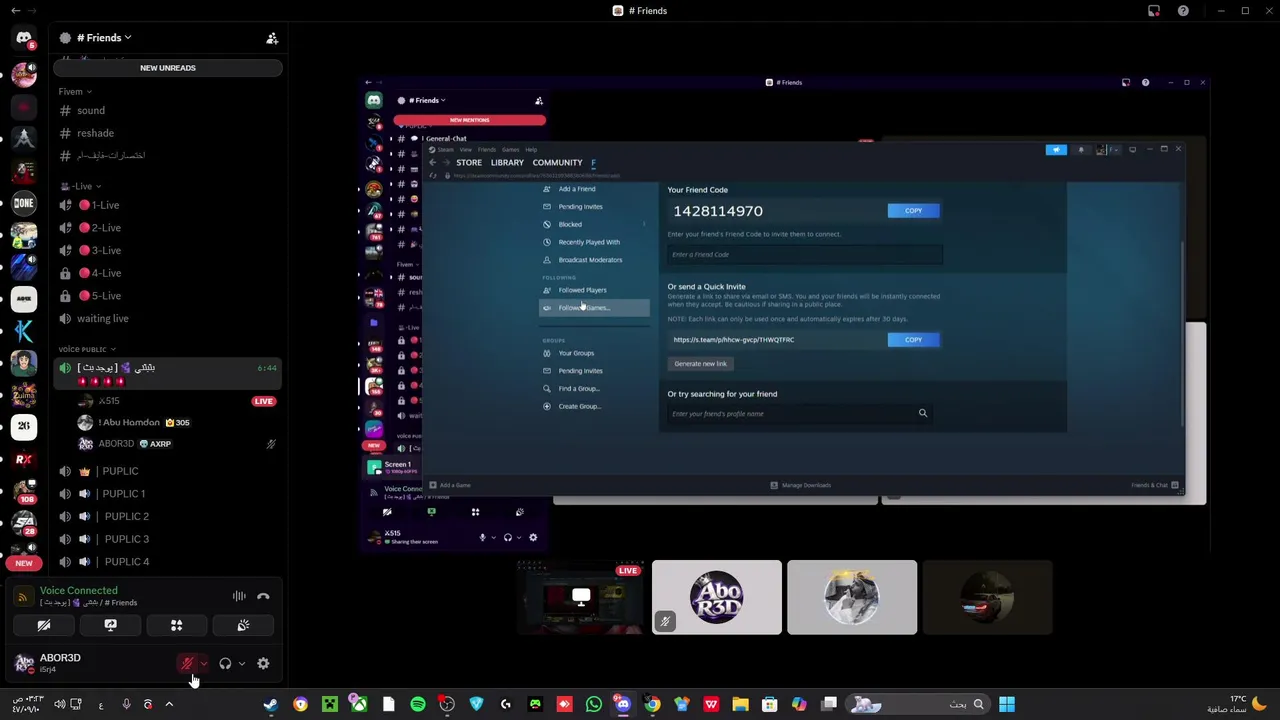Open the soundboard icon
Screen dimensions: 1280x720
click(243, 625)
